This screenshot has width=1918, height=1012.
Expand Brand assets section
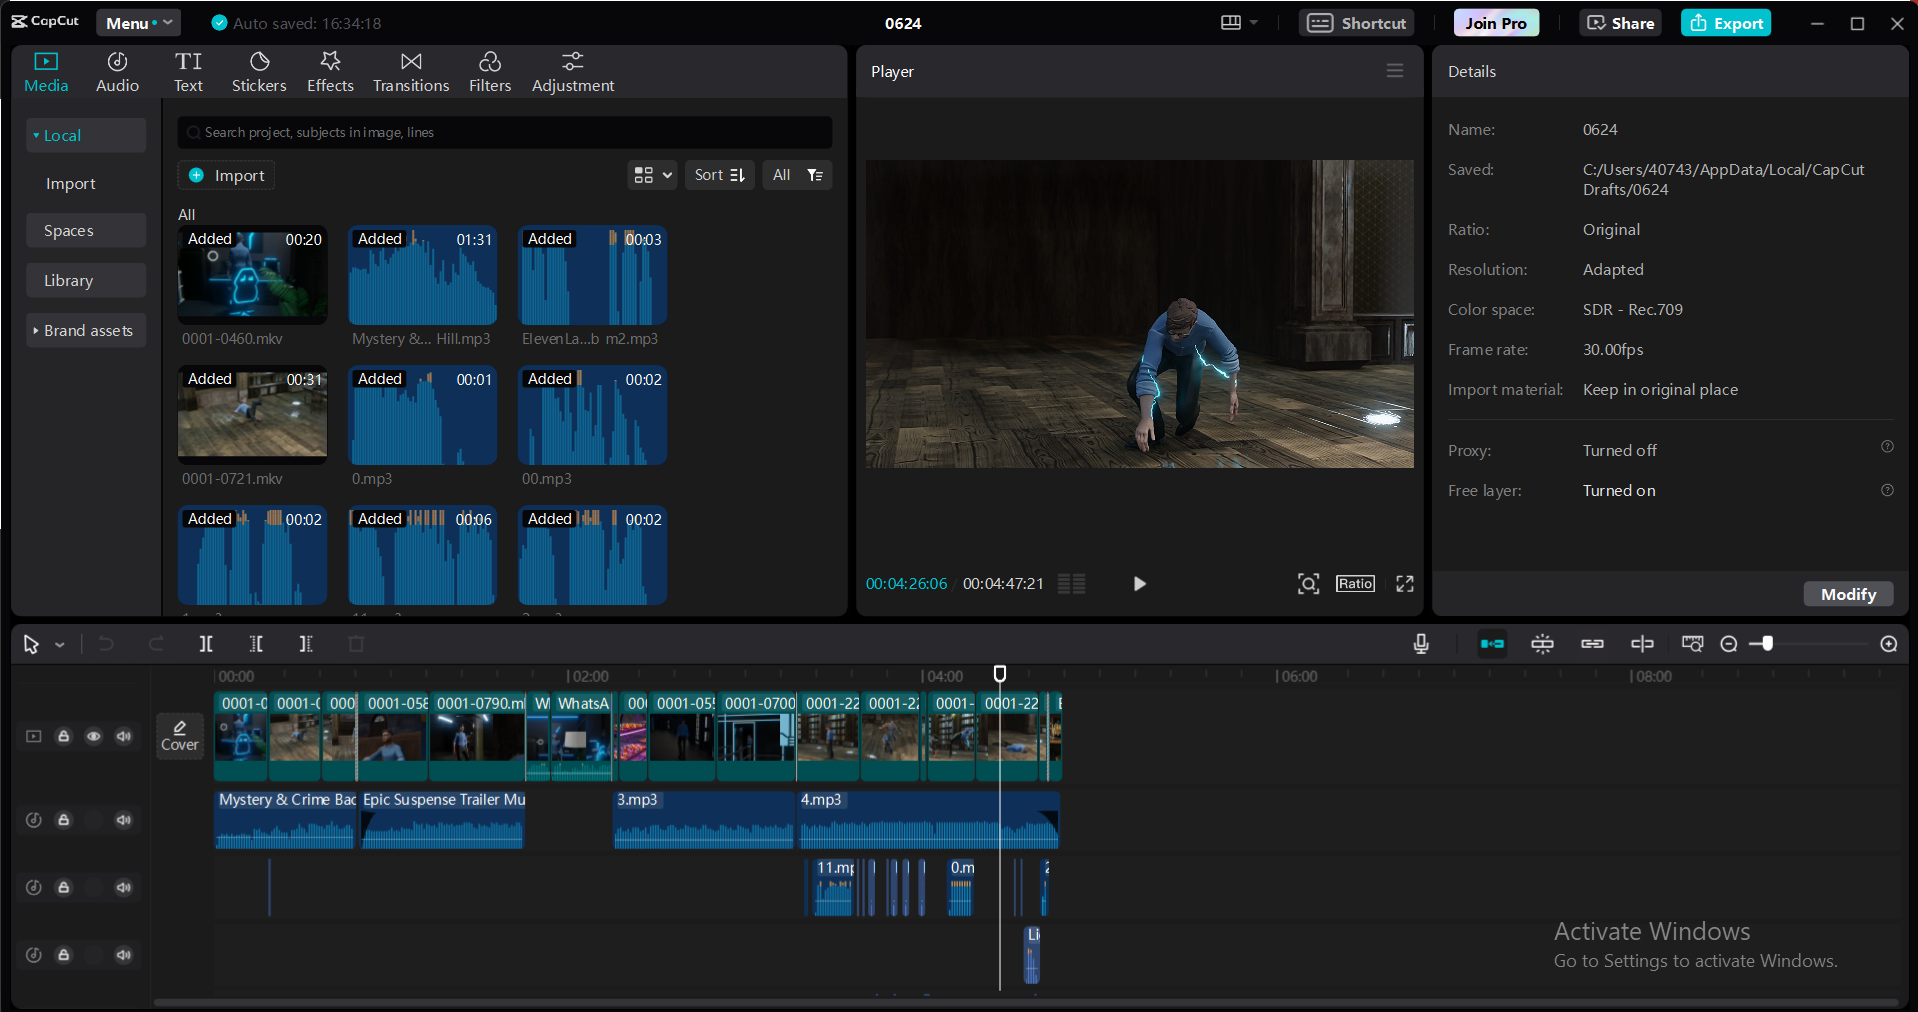pyautogui.click(x=86, y=331)
